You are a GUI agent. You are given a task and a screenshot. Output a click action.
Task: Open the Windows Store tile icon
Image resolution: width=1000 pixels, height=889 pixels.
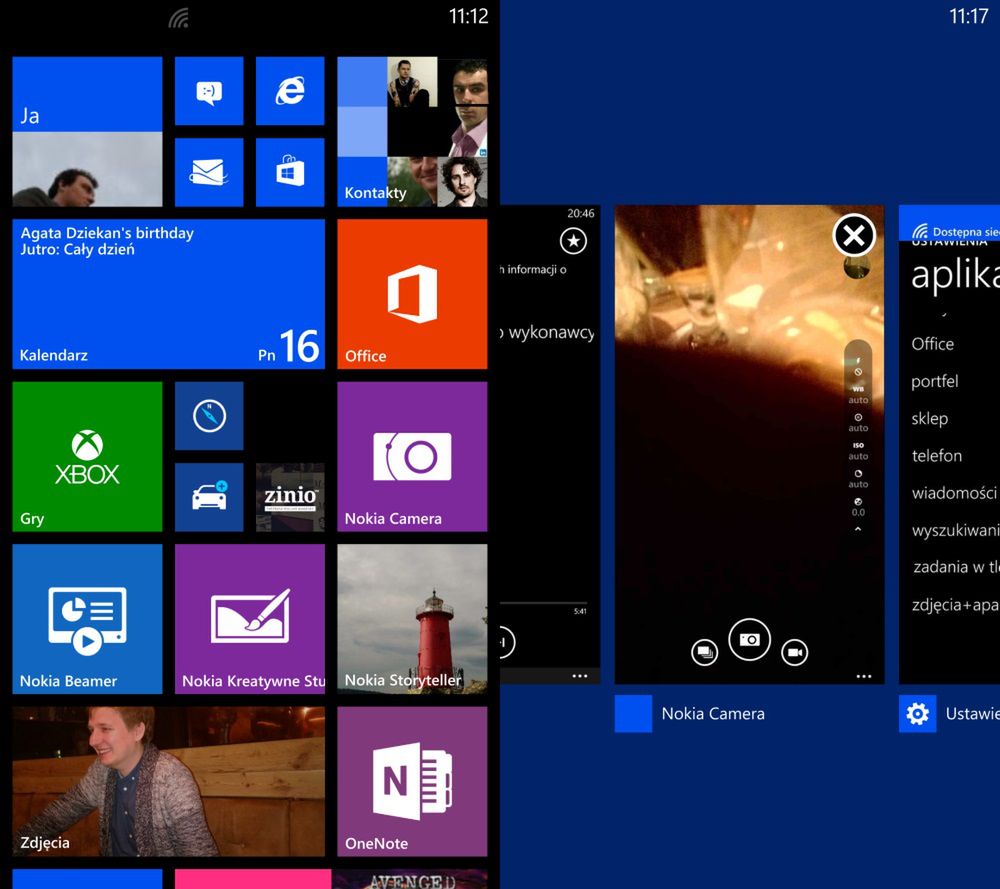290,171
